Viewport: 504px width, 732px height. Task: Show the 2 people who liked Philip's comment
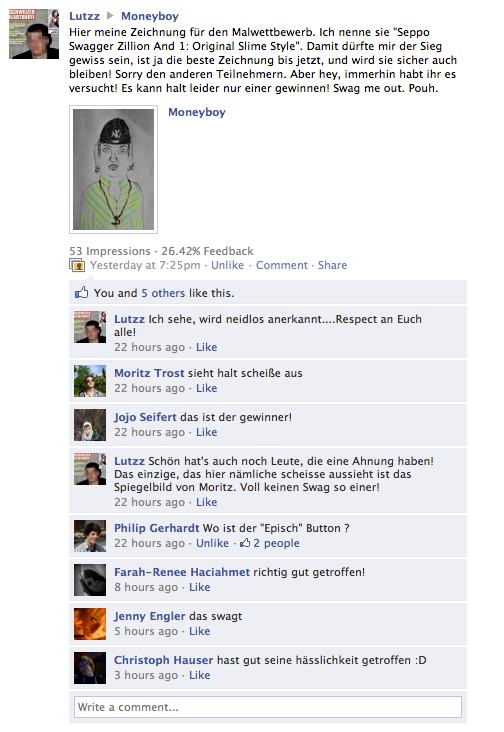click(270, 543)
